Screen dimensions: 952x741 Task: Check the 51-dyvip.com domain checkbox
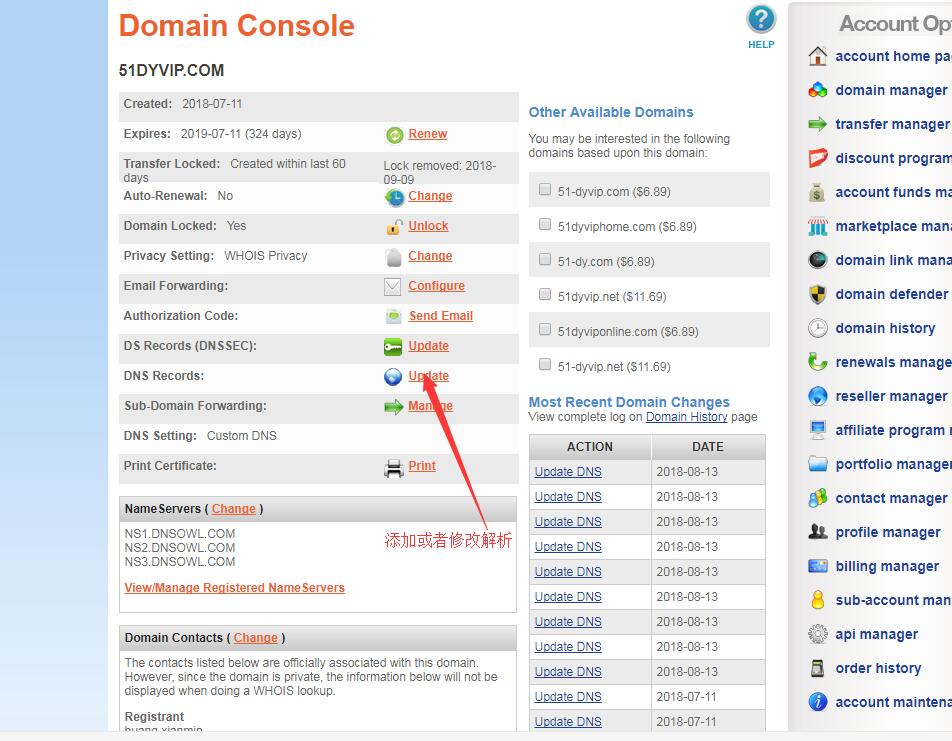point(545,189)
